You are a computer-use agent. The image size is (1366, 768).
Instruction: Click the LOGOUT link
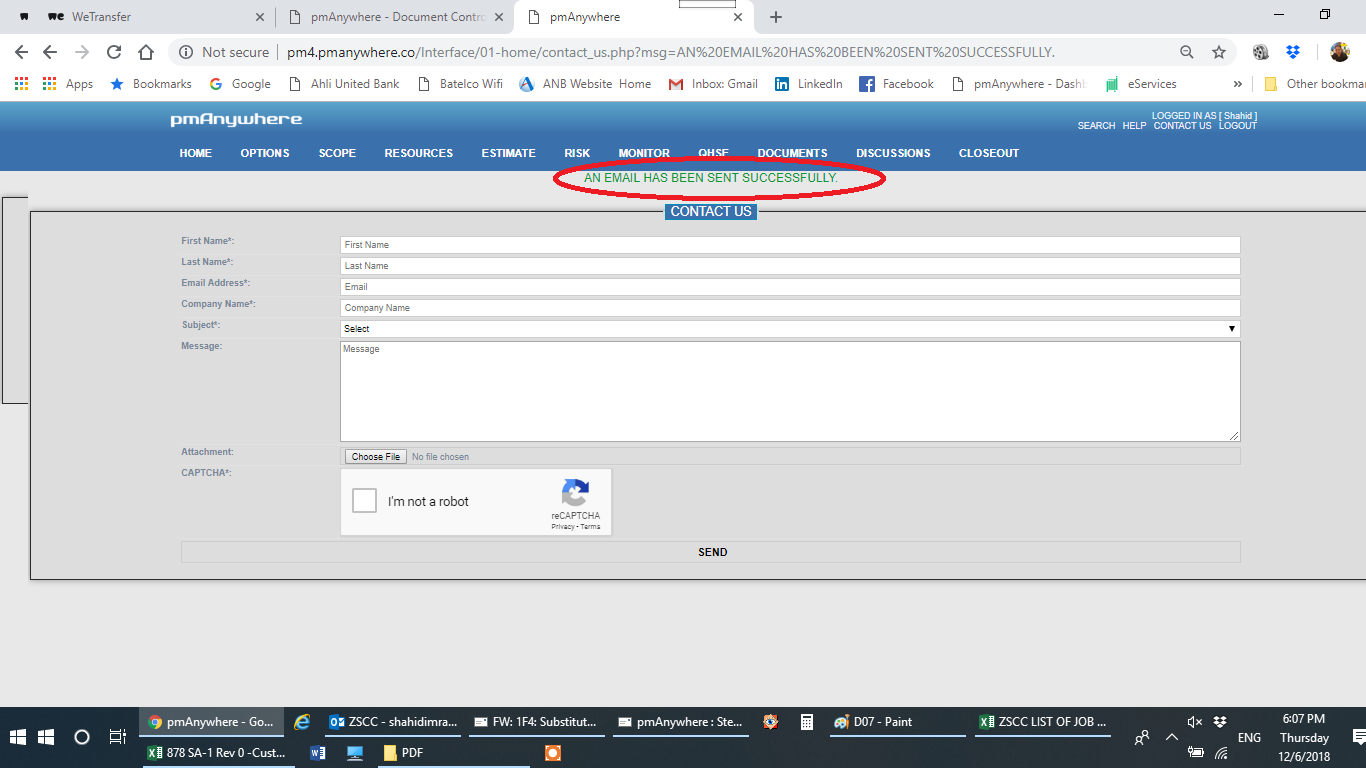(1237, 126)
